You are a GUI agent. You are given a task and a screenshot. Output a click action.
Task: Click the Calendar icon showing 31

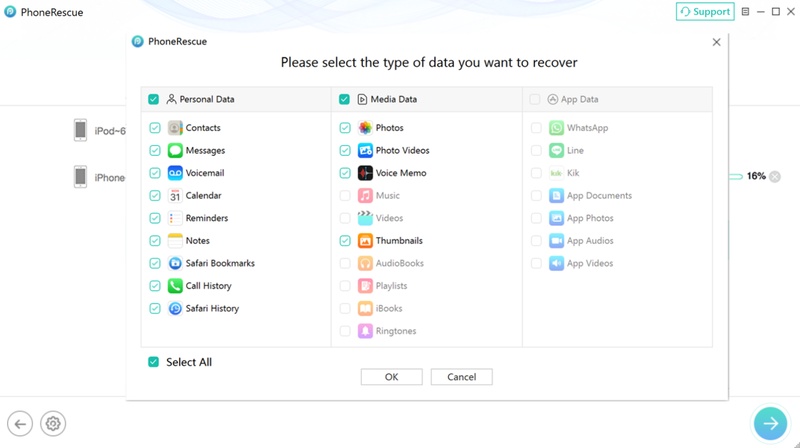(175, 195)
